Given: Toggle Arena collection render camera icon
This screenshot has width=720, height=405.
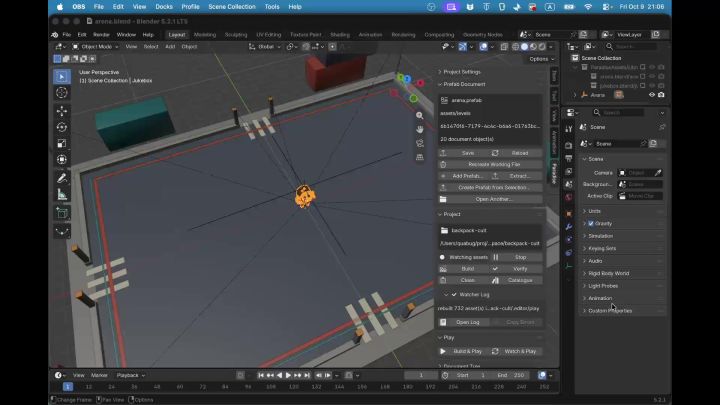Looking at the screenshot, I should [x=661, y=95].
